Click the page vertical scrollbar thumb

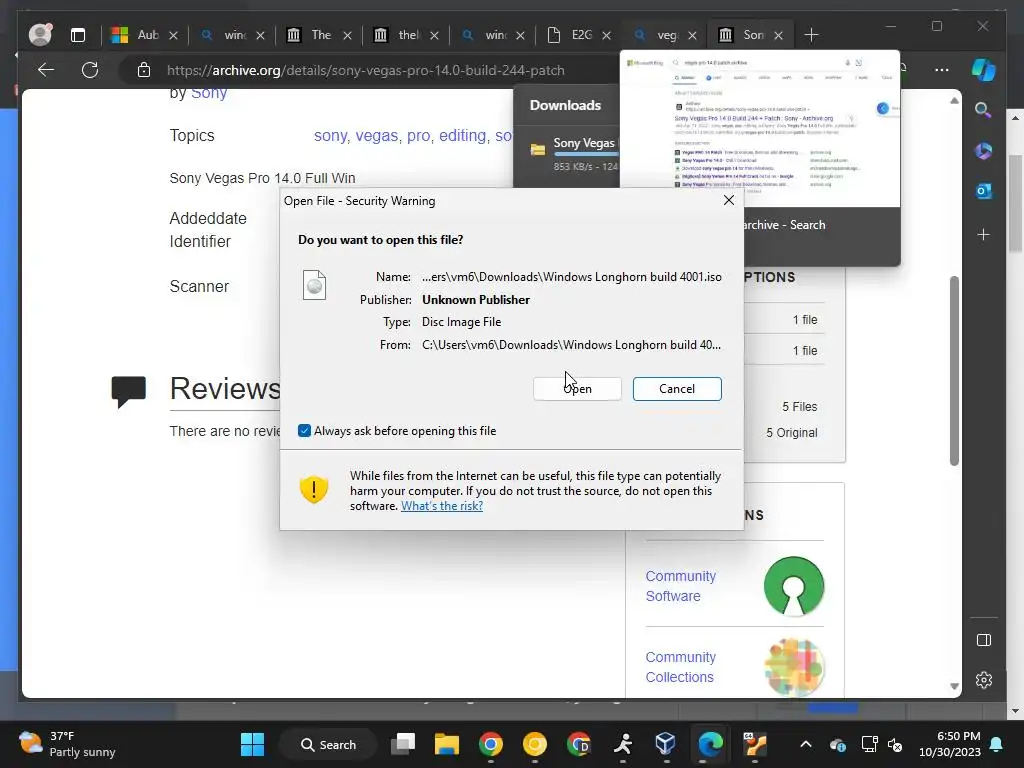point(954,370)
